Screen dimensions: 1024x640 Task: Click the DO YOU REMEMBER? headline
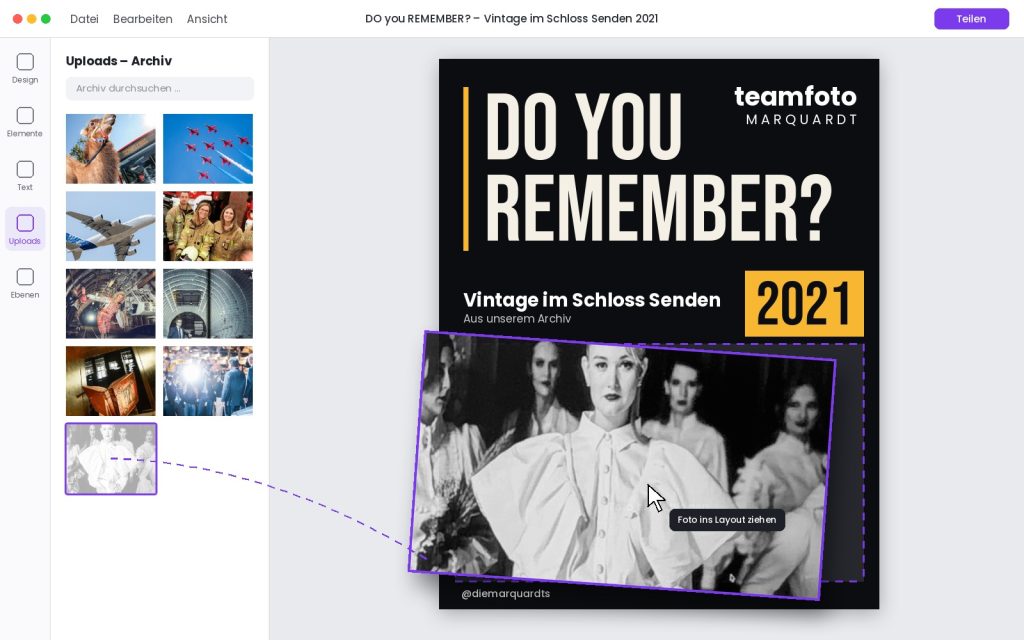[658, 168]
